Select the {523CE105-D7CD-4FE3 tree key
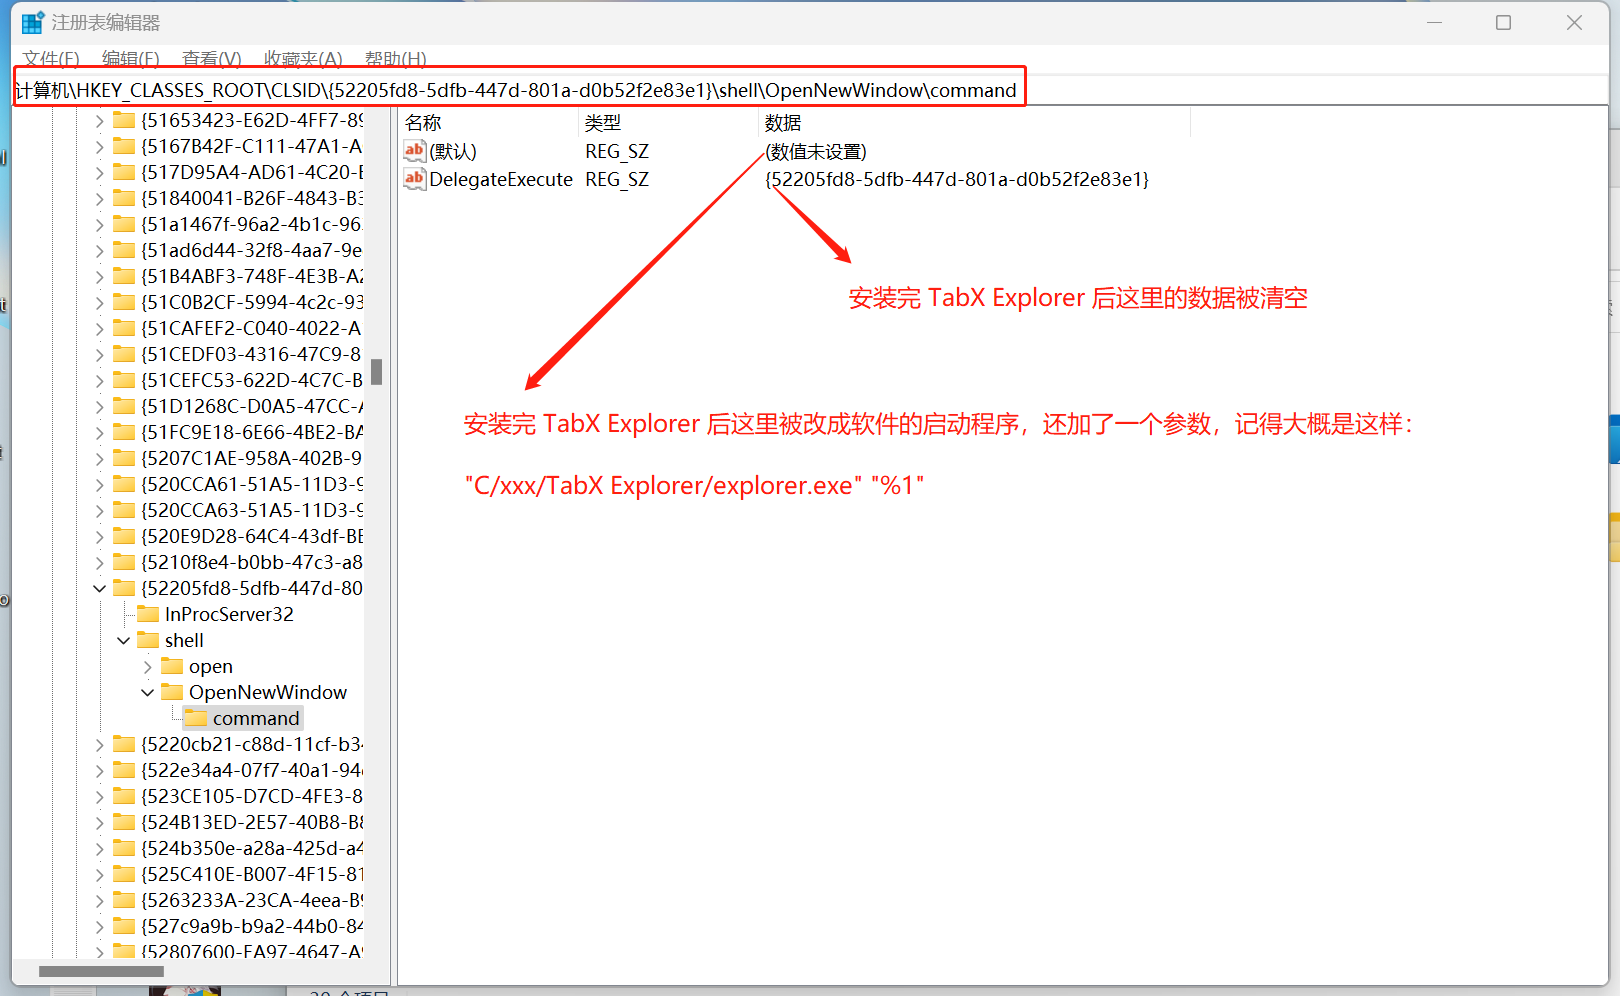The image size is (1620, 996). [x=252, y=796]
